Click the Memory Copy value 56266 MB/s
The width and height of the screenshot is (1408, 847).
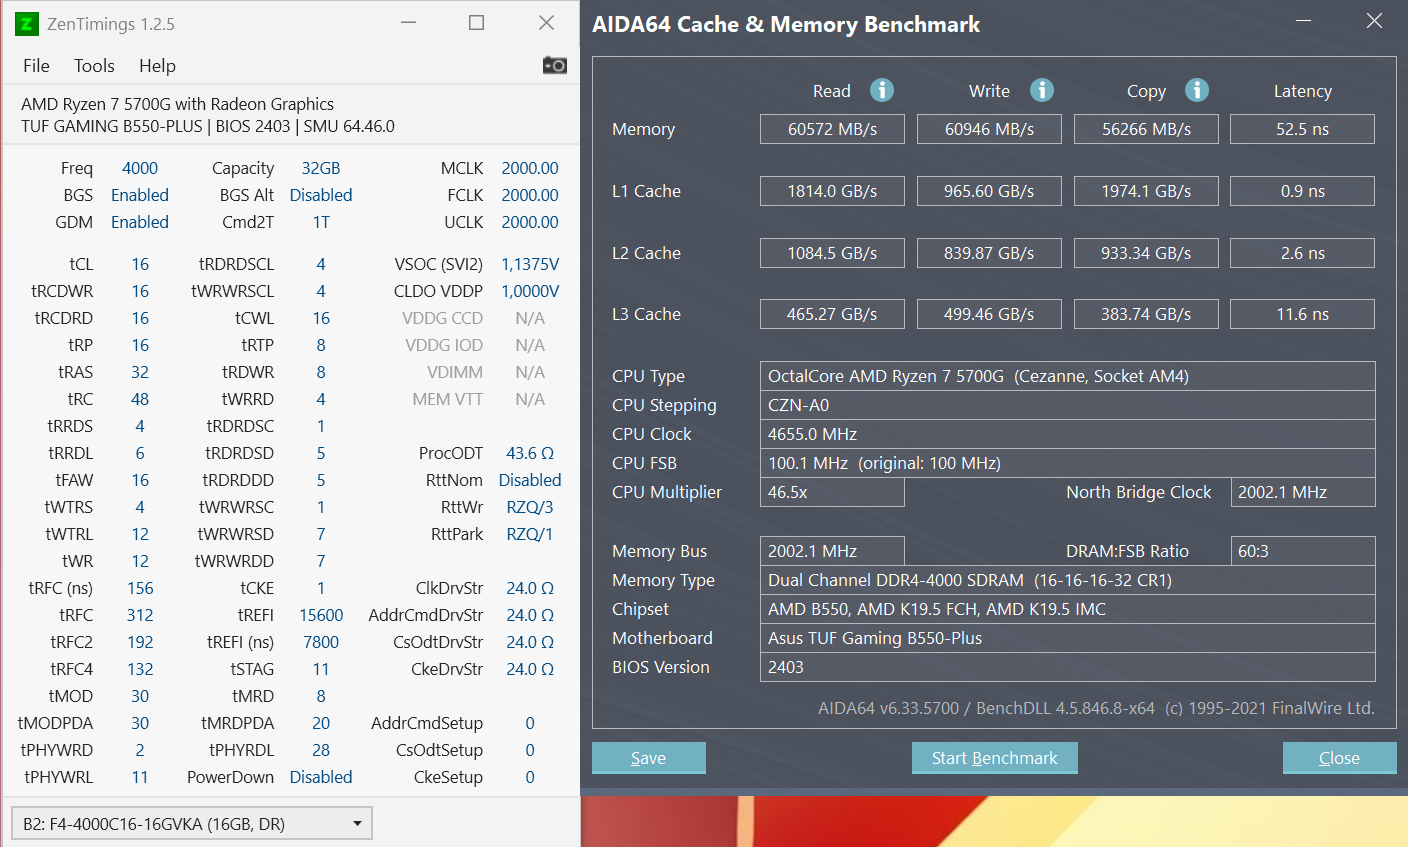click(1146, 129)
